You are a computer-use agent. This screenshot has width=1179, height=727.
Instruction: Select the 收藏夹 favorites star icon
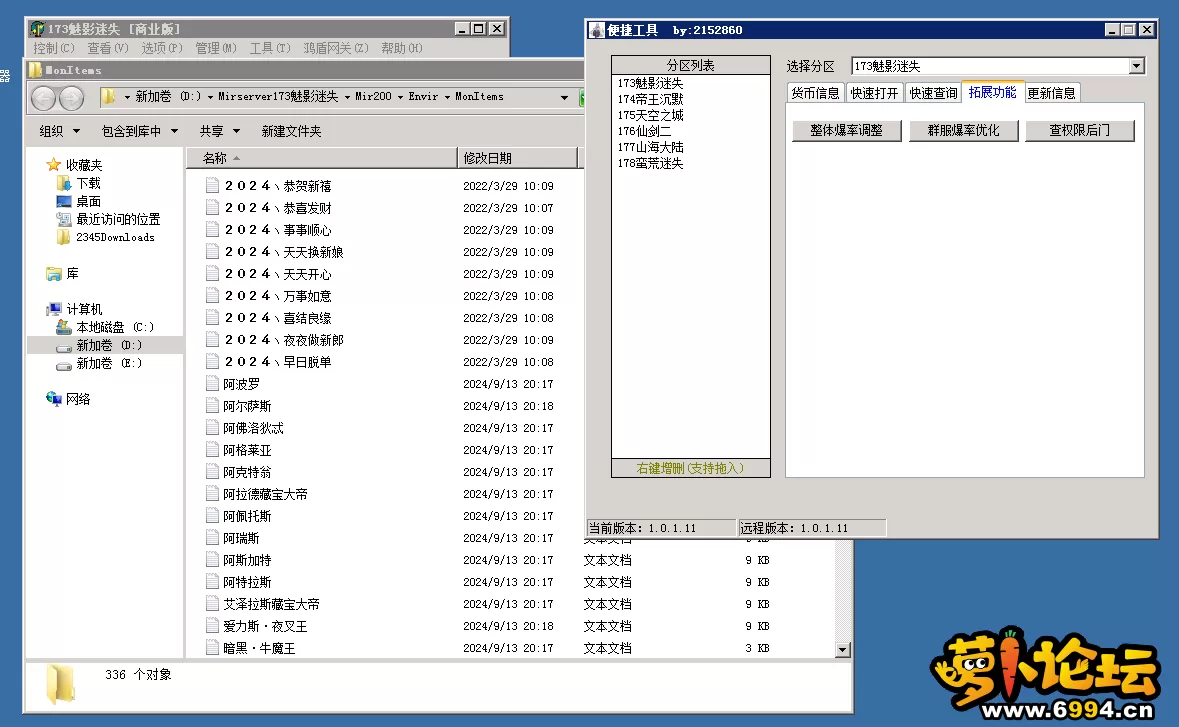tap(53, 165)
